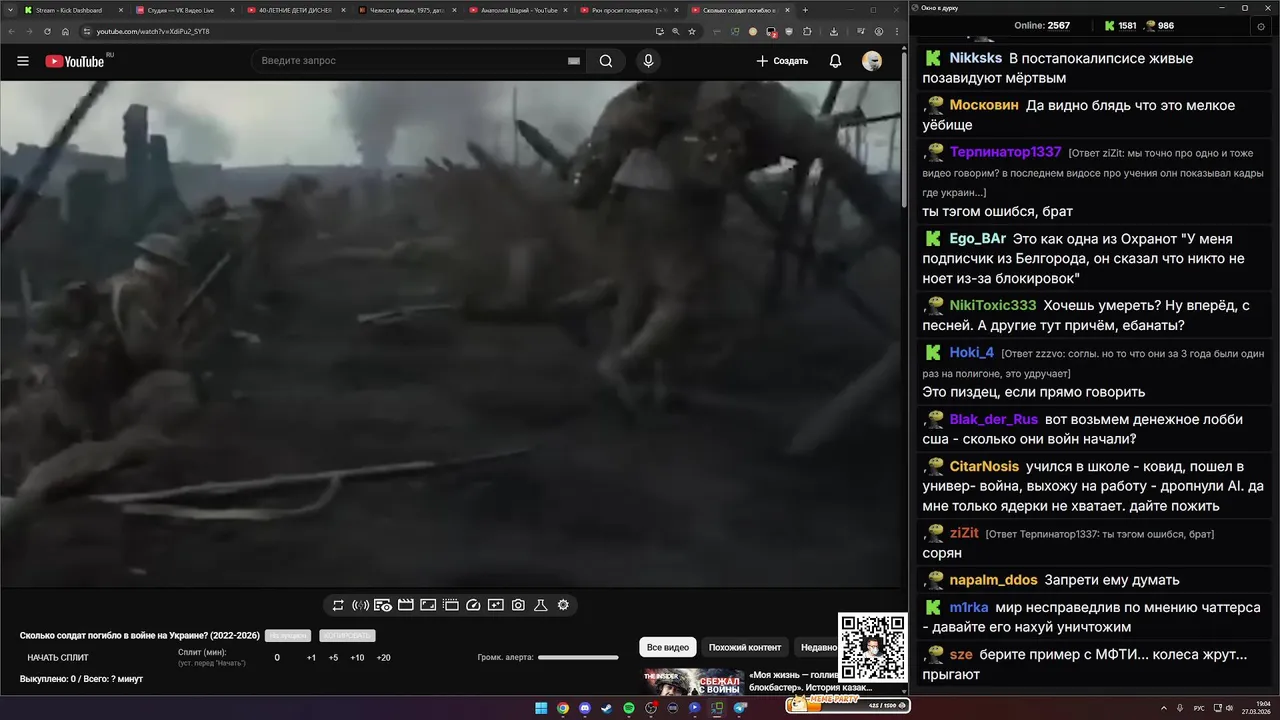Screen dimensions: 1280x720
Task: Open extension settings gear in player toolbar
Action: click(563, 605)
